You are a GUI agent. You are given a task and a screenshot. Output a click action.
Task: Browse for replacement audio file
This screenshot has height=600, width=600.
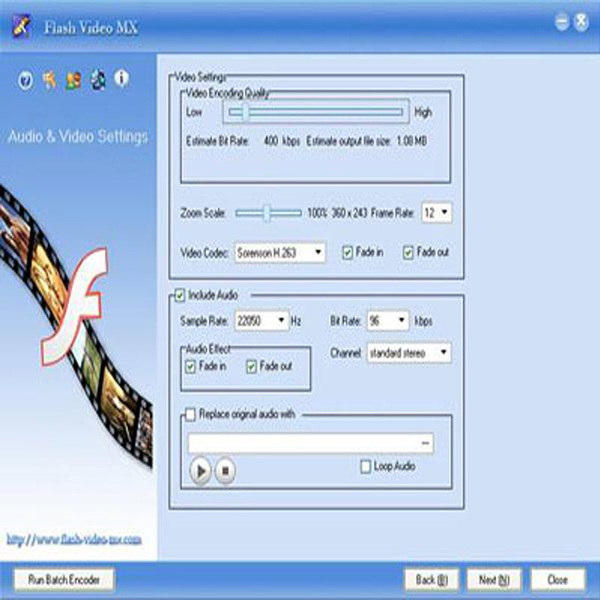pyautogui.click(x=426, y=443)
